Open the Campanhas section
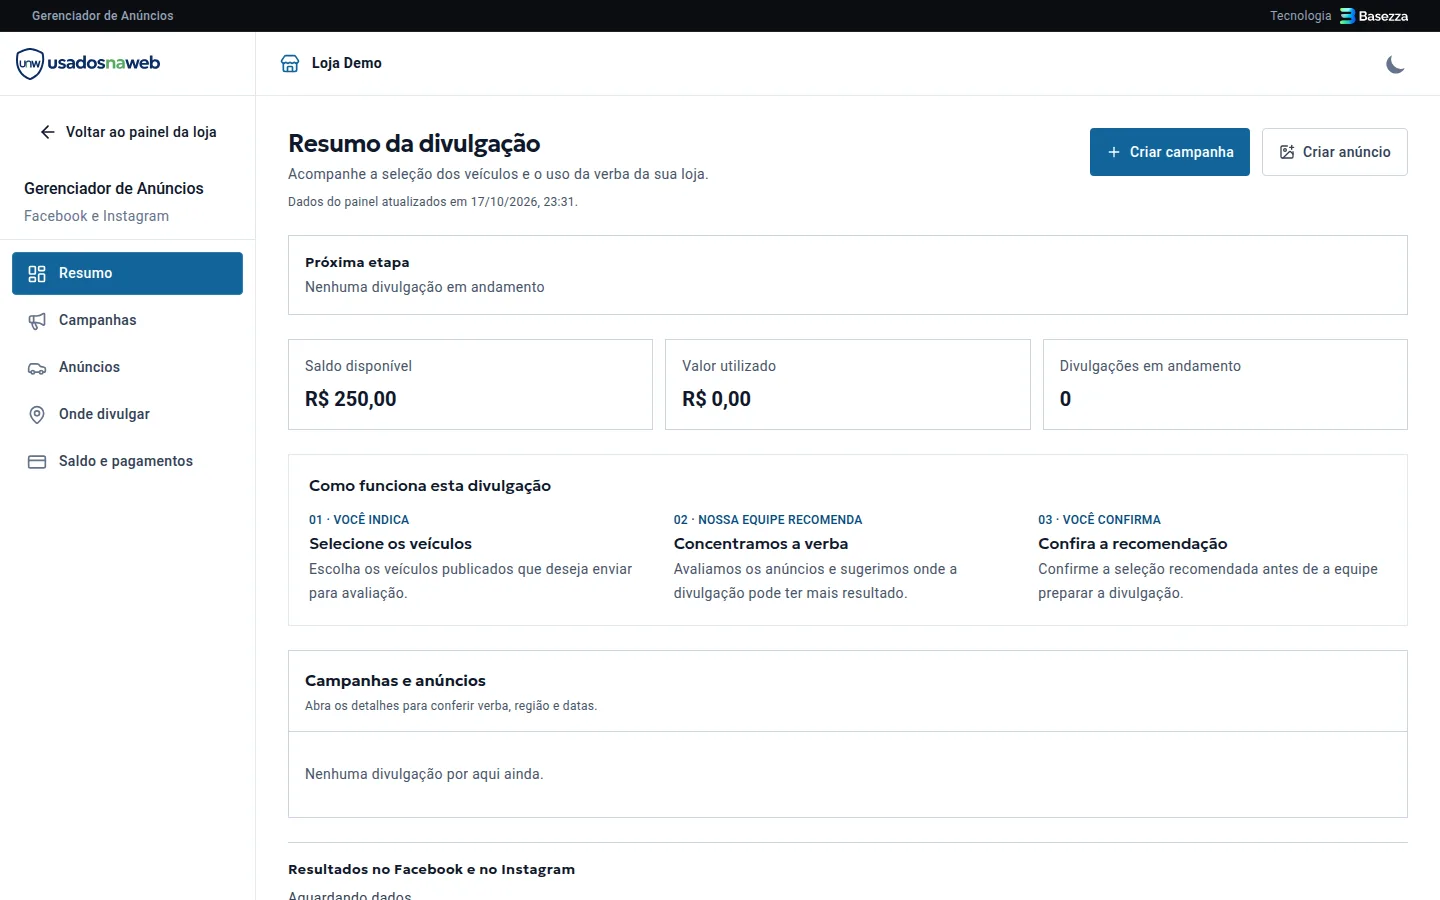The height and width of the screenshot is (900, 1440). (127, 320)
